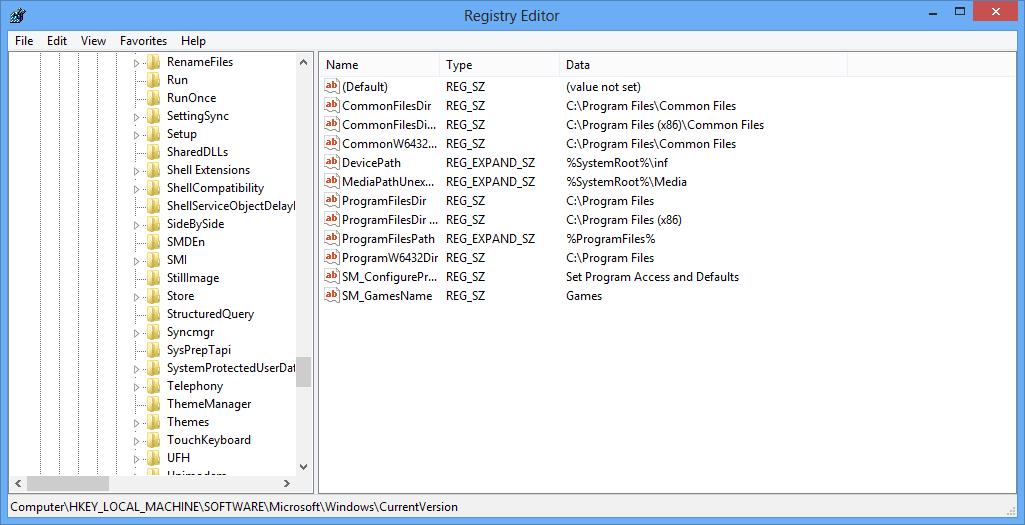Click the "%SystemRoot%\inf" data cell
Viewport: 1025px width, 525px height.
616,162
